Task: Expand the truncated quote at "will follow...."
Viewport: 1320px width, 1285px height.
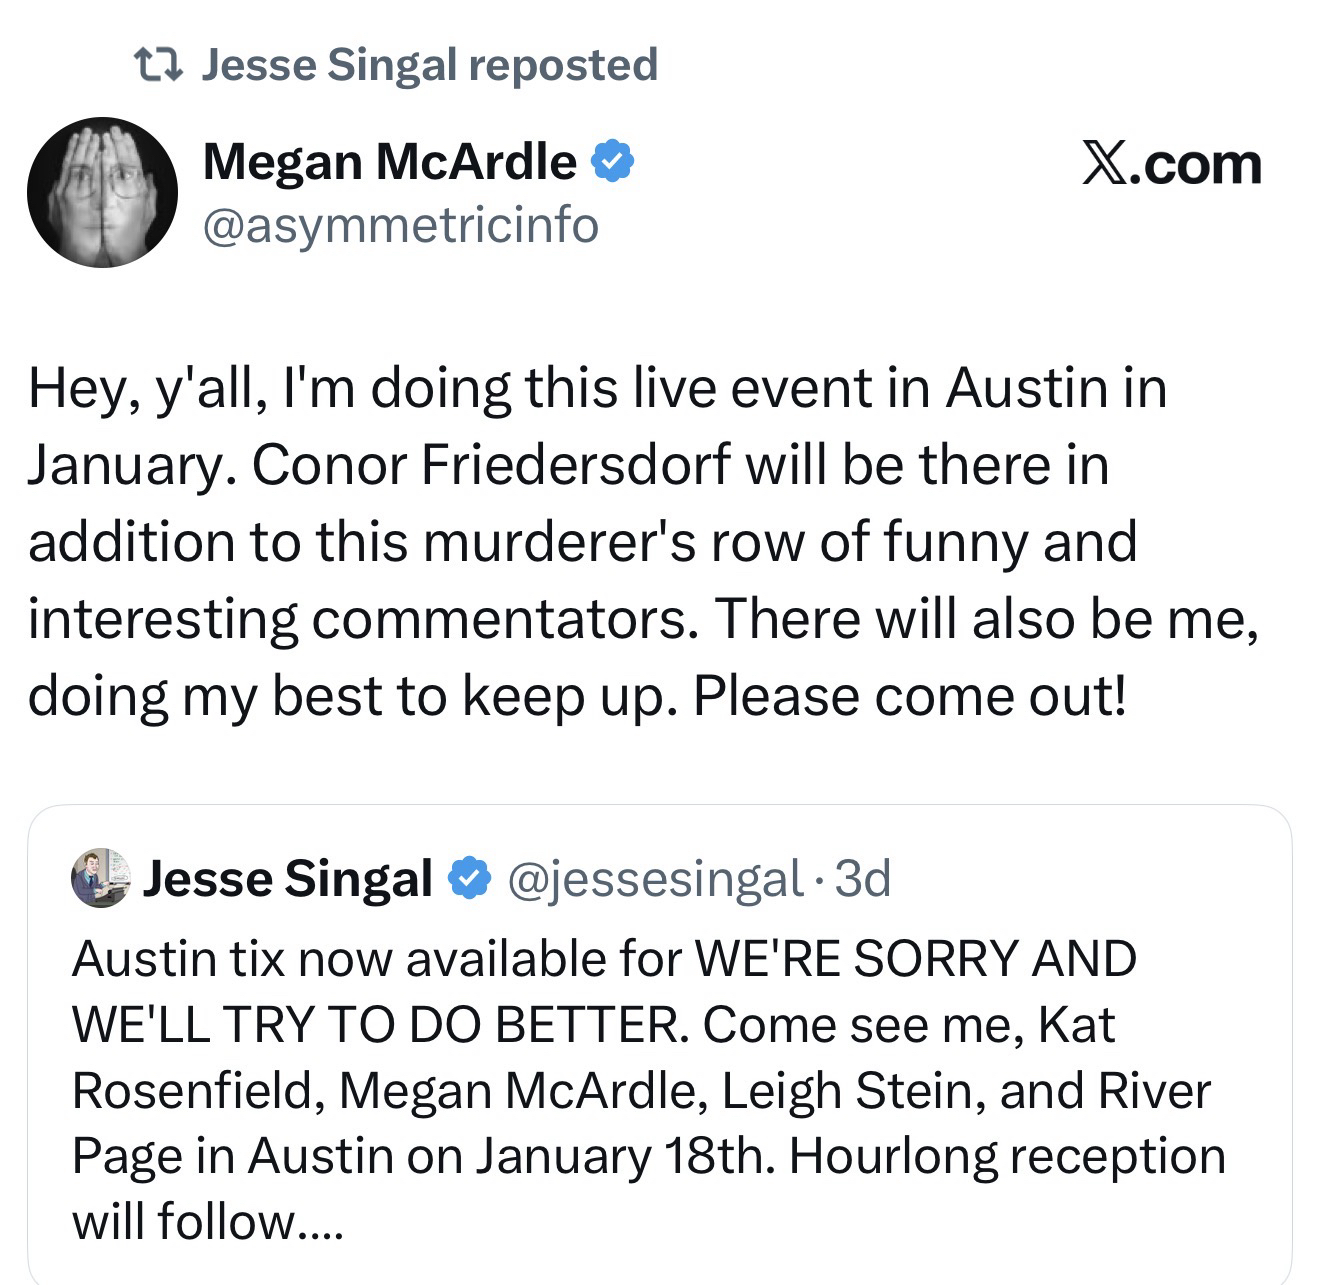Action: click(207, 1221)
